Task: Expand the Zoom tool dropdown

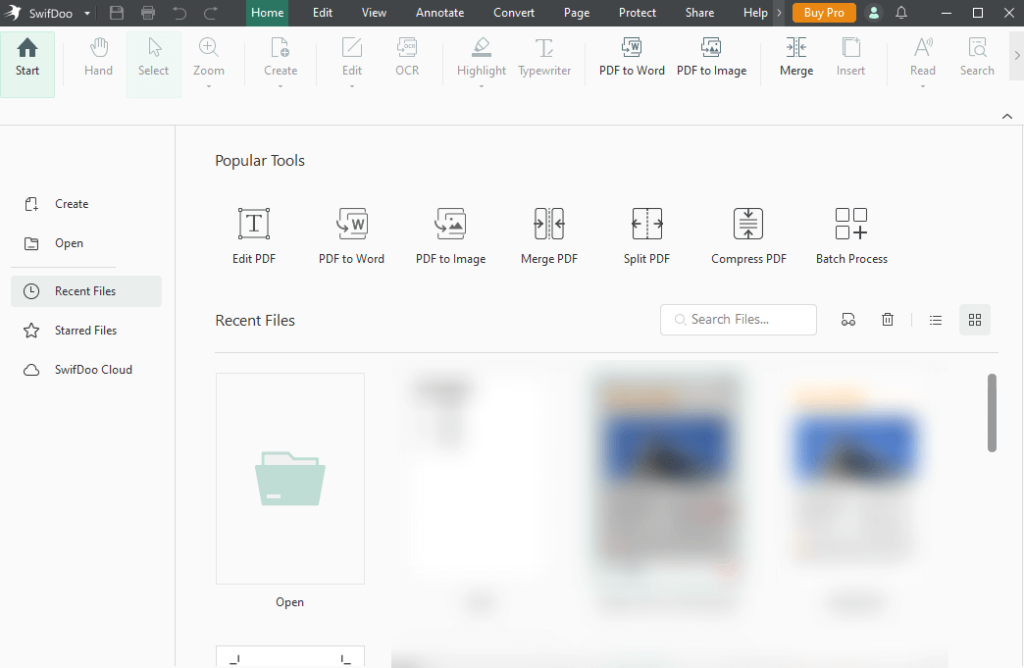Action: tap(208, 86)
